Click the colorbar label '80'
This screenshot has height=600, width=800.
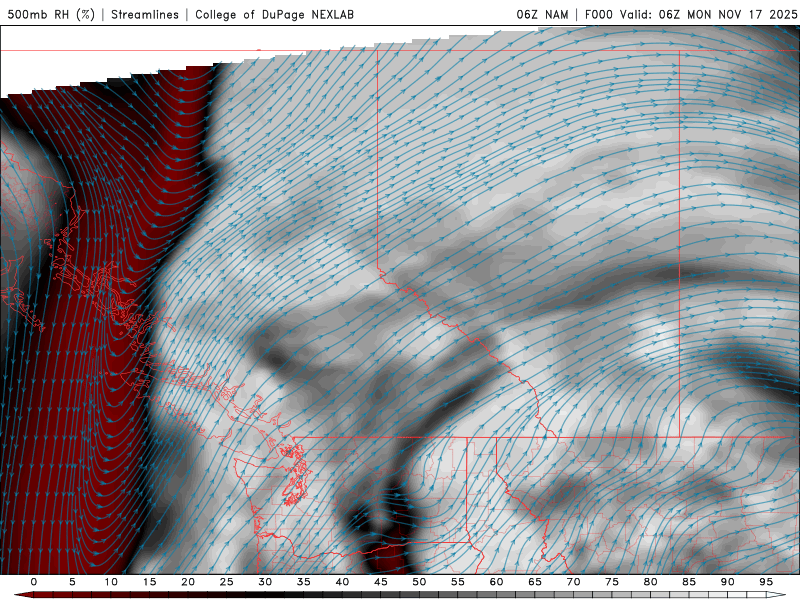click(x=650, y=582)
